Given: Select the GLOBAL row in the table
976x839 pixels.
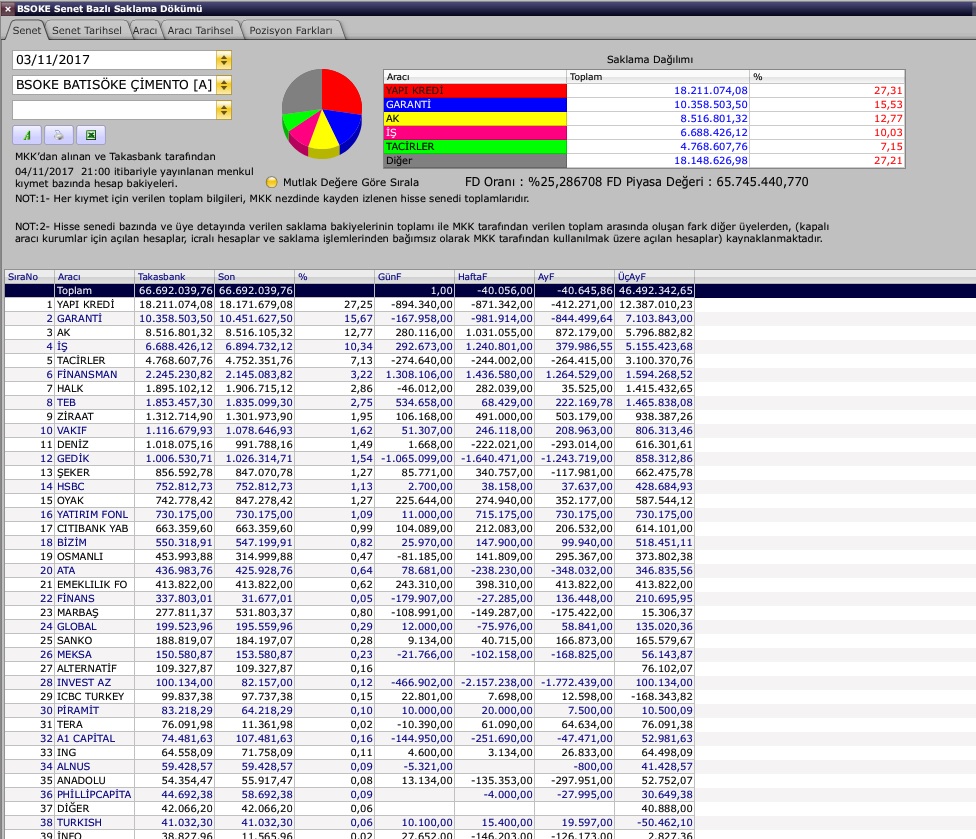Looking at the screenshot, I should point(349,627).
